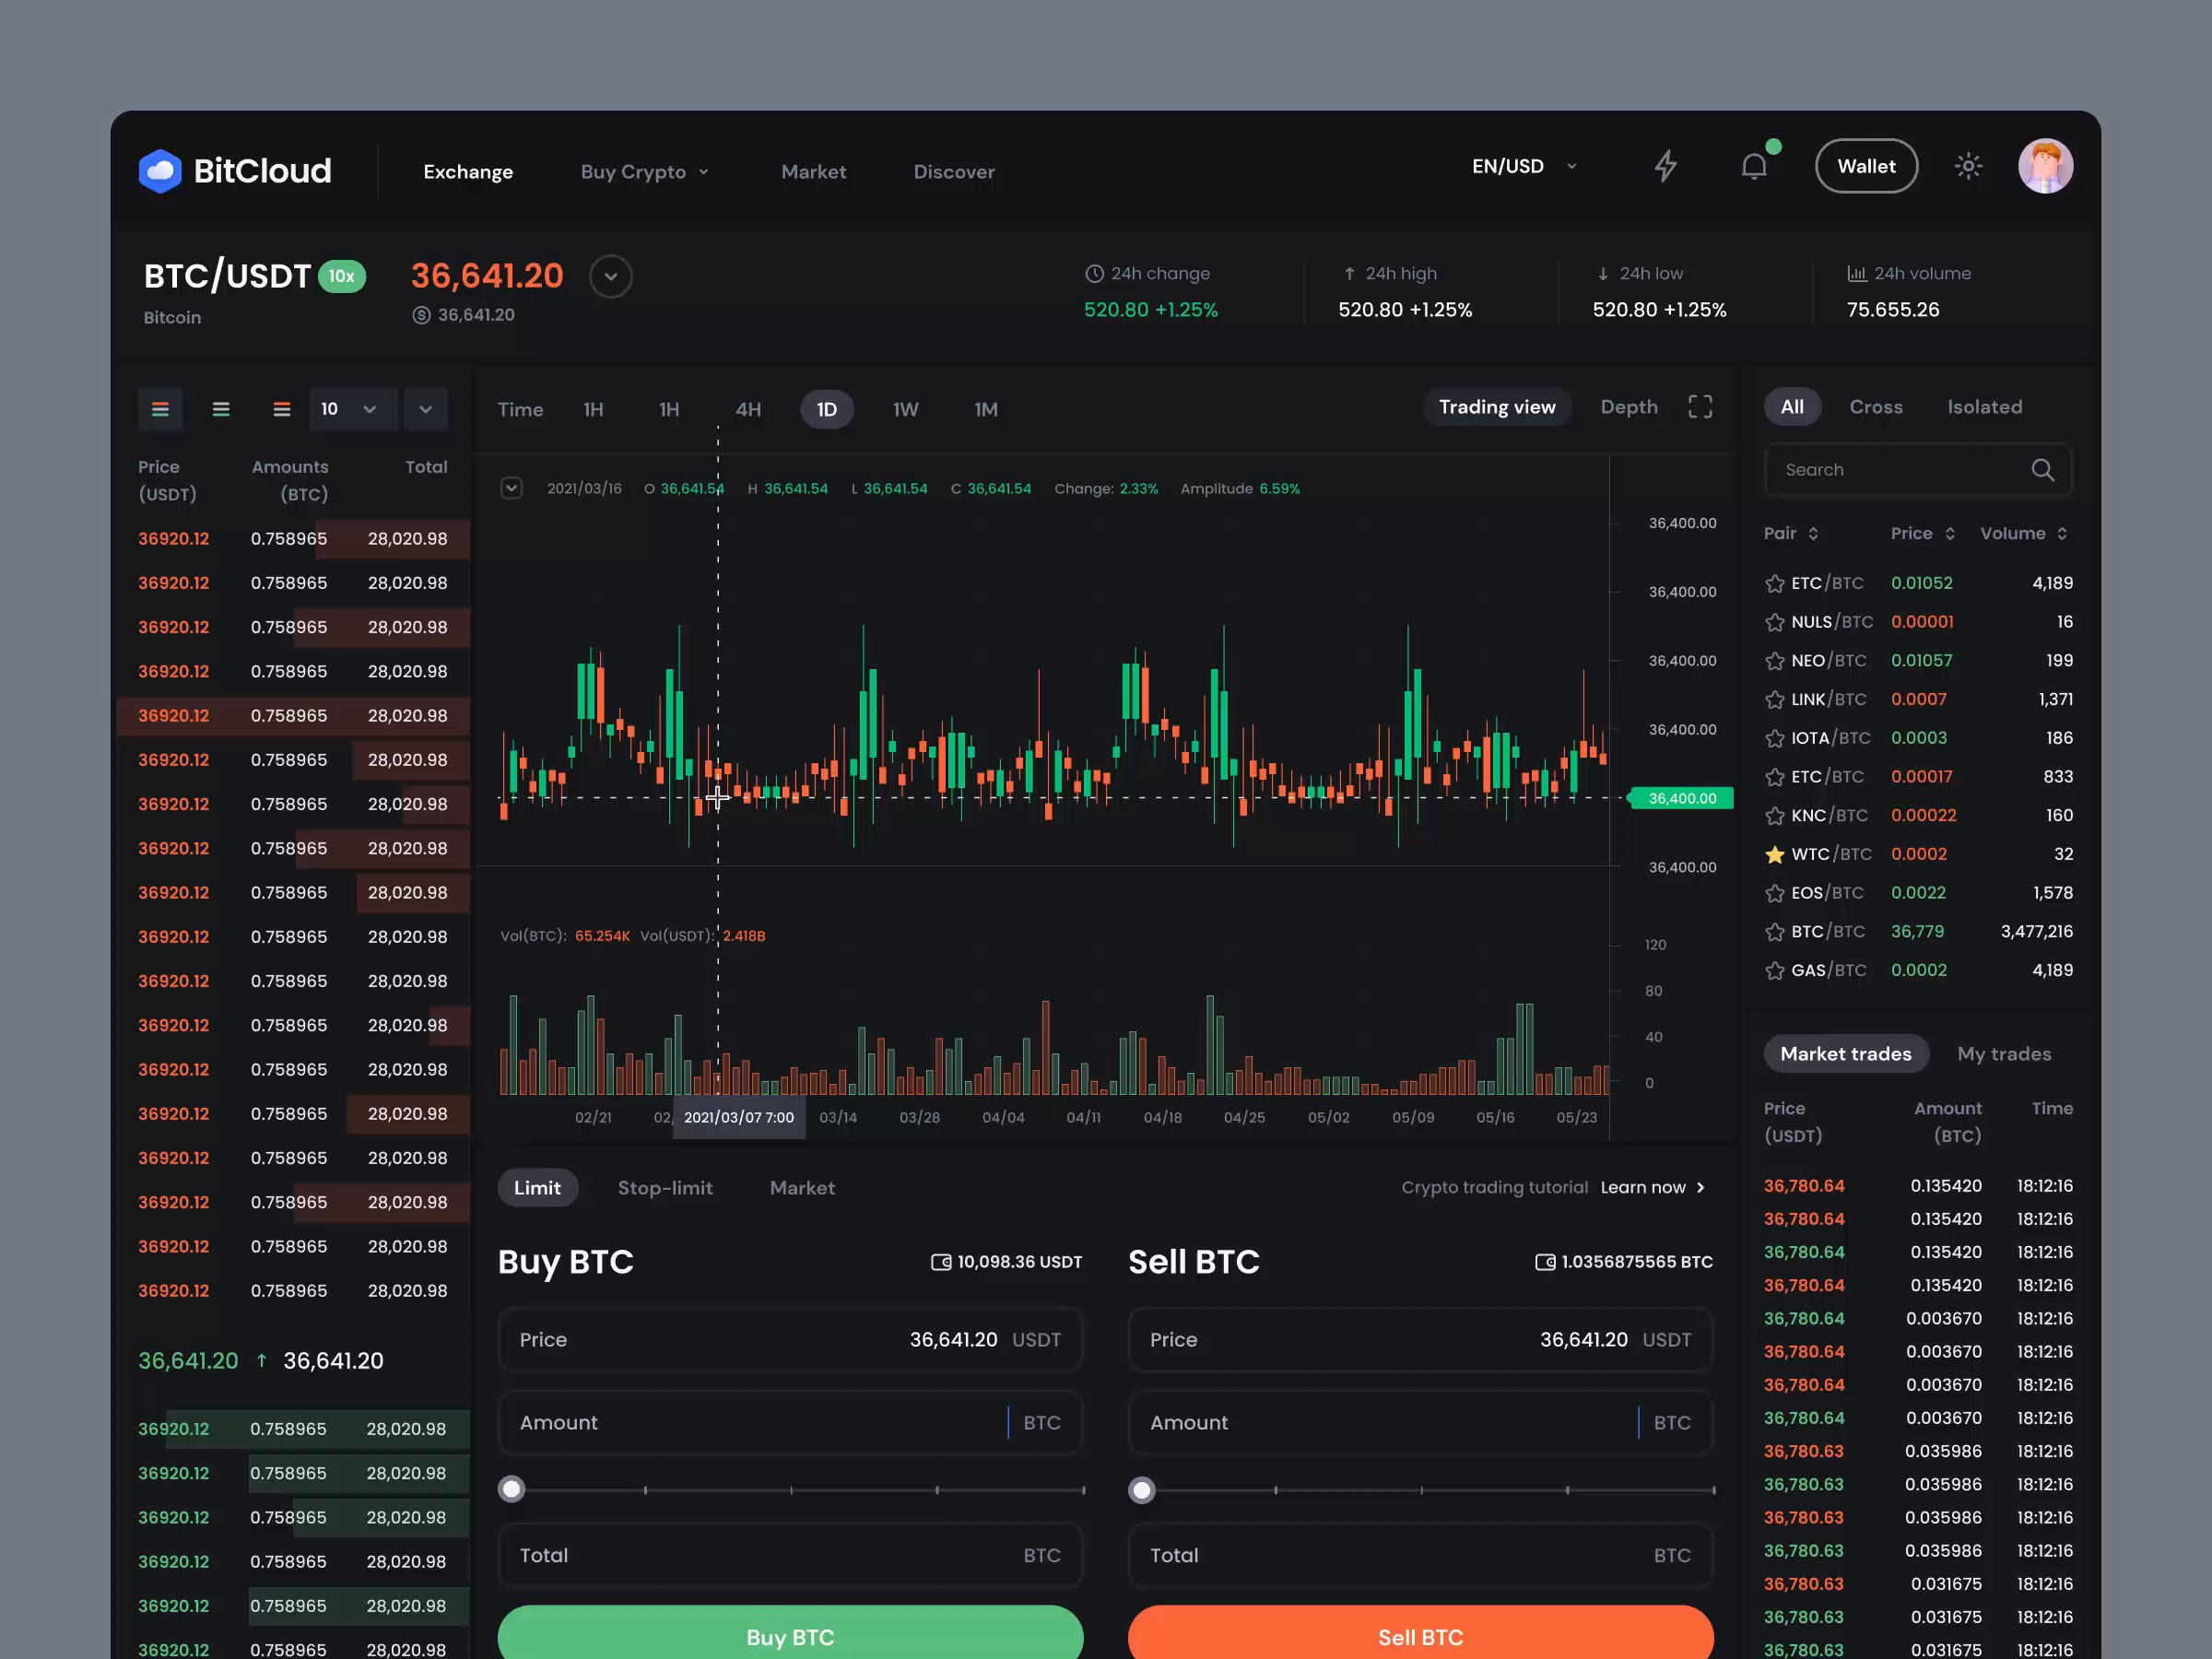
Task: Click the lightning quick-actions icon
Action: click(1666, 166)
